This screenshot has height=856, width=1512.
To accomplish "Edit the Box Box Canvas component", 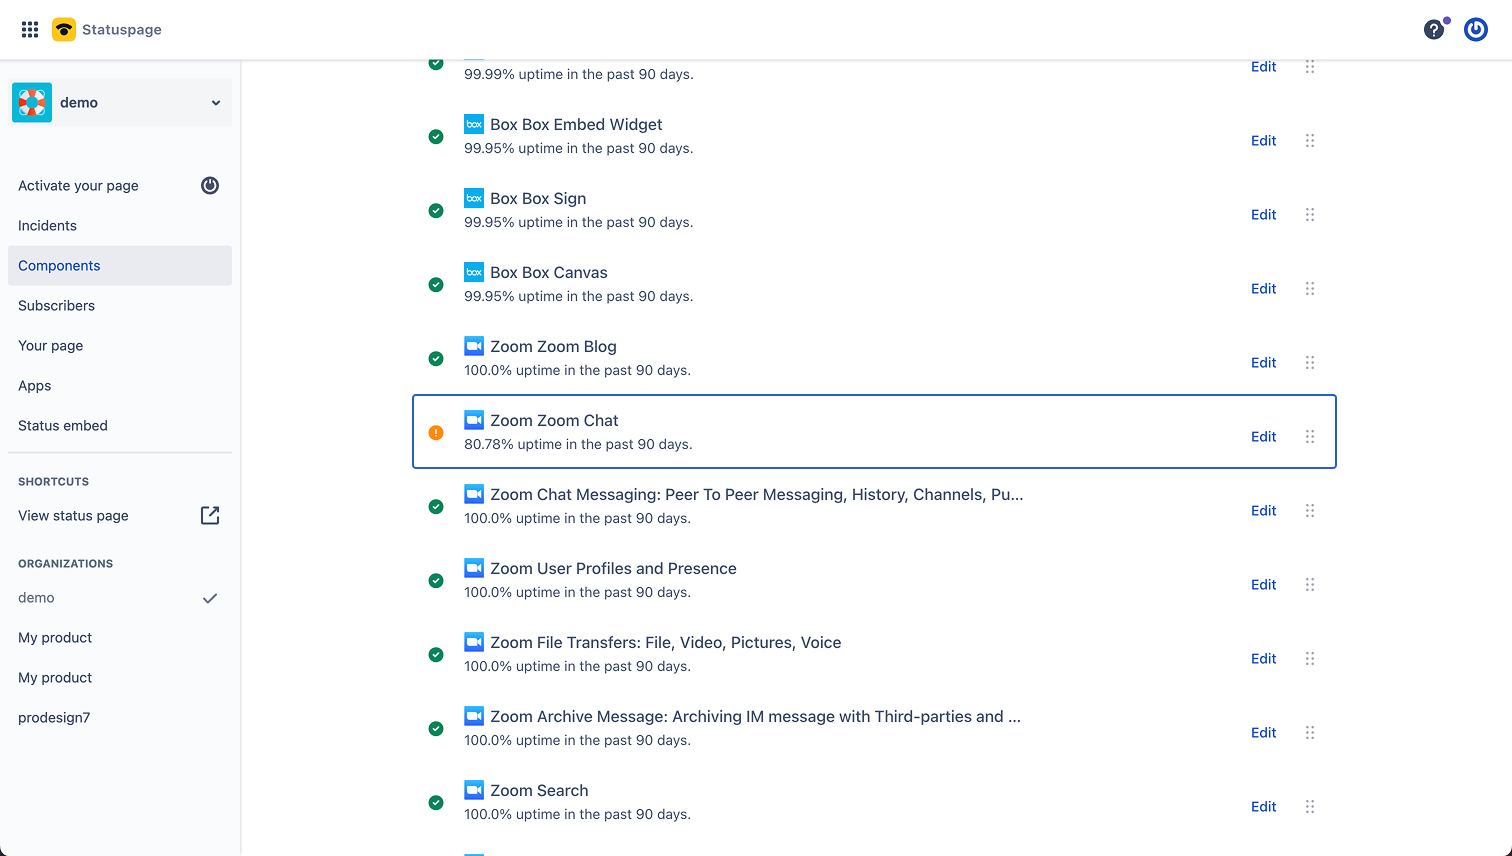I will click(x=1264, y=289).
